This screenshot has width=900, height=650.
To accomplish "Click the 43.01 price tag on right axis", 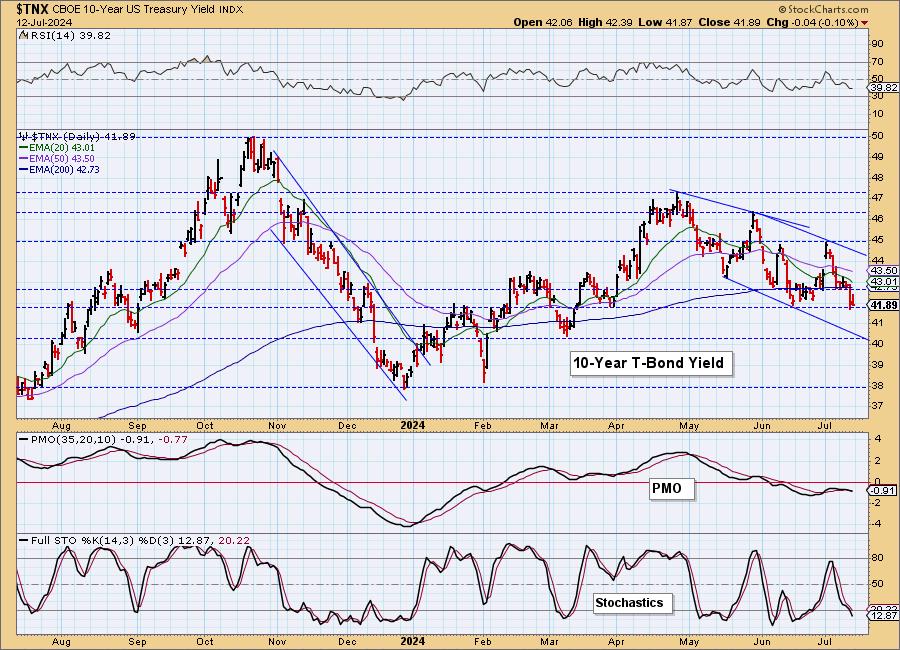I will click(883, 281).
